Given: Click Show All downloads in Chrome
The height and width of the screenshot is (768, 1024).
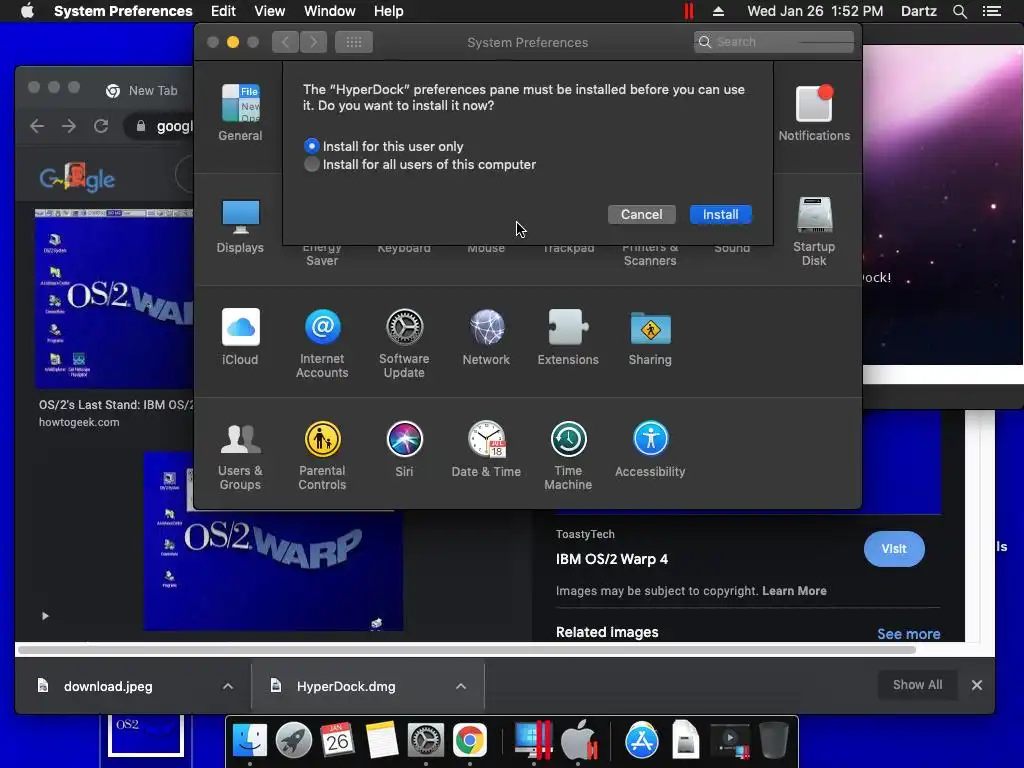Looking at the screenshot, I should pyautogui.click(x=917, y=684).
